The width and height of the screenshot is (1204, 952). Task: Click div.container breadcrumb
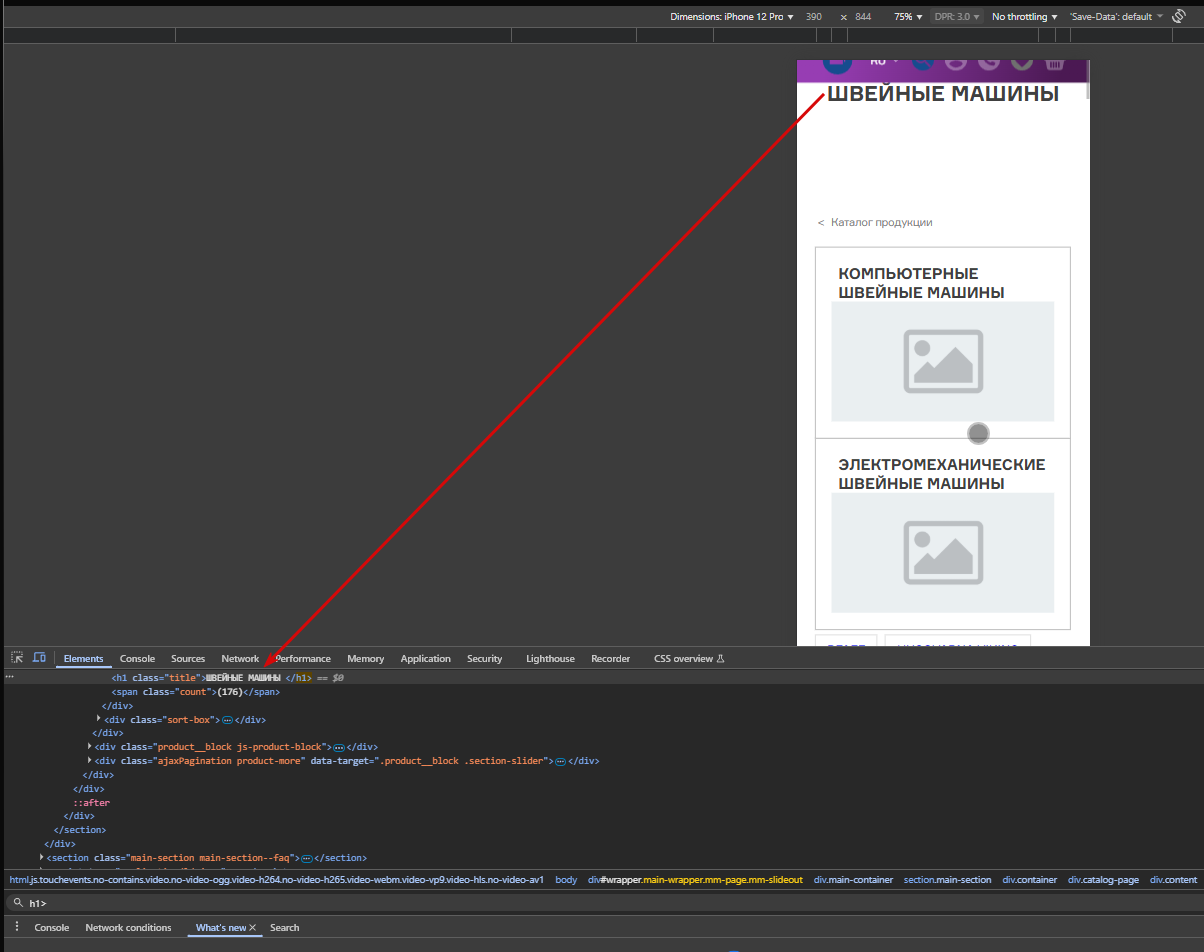tap(1029, 880)
